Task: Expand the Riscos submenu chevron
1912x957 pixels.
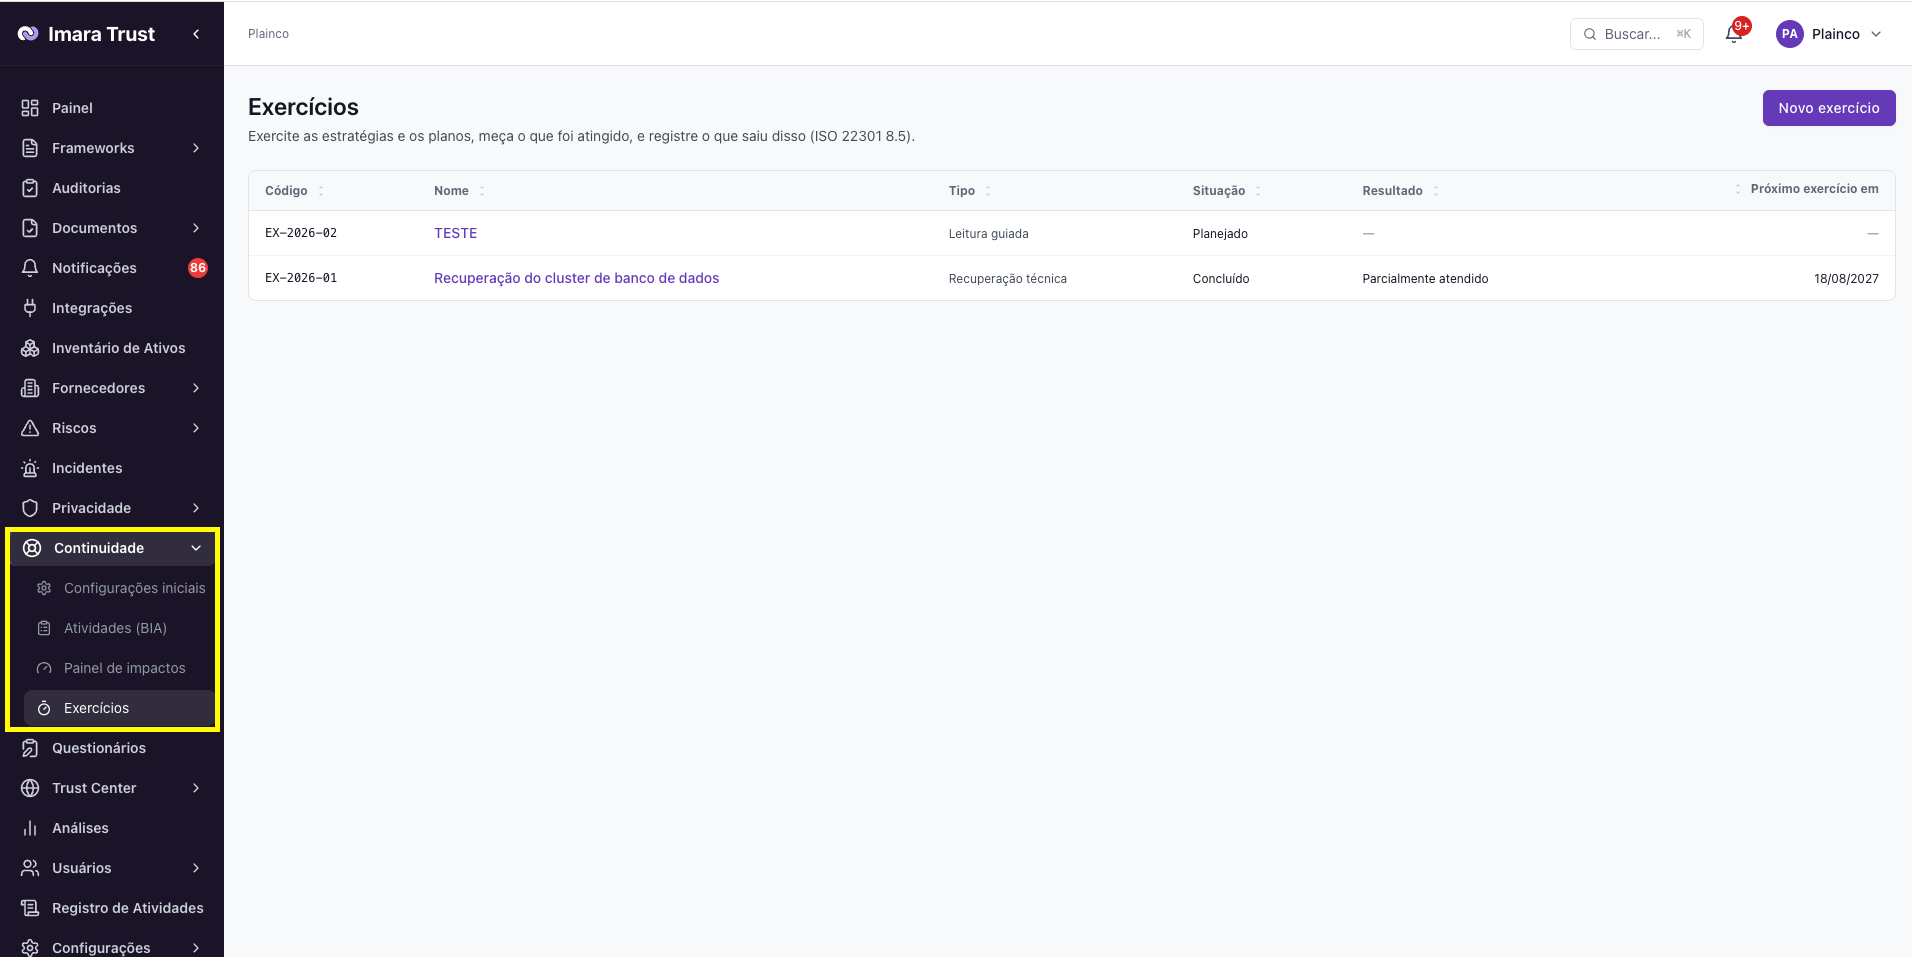Action: 196,428
